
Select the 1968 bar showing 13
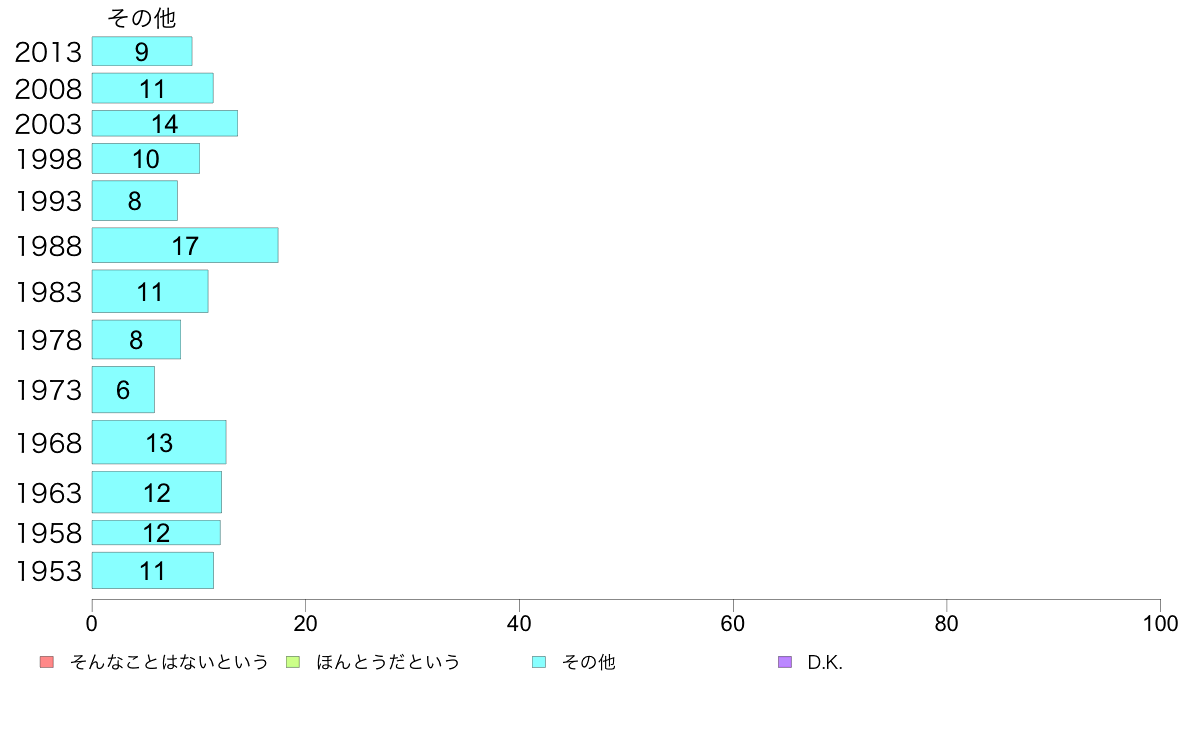click(x=158, y=442)
